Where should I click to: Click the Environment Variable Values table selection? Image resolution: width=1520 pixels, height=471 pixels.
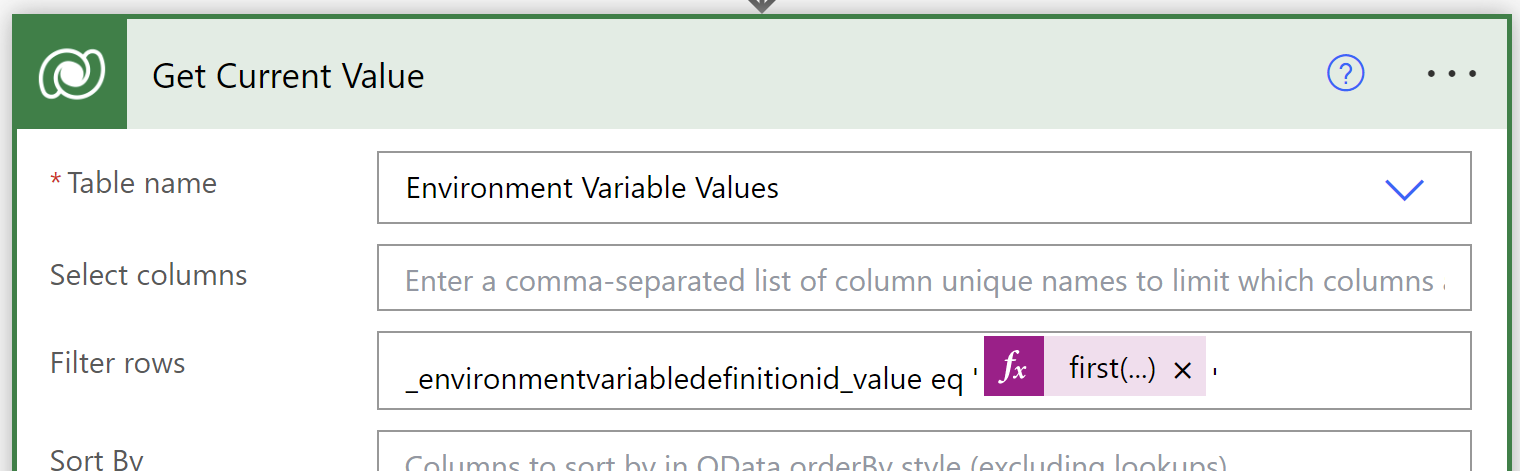tap(592, 188)
